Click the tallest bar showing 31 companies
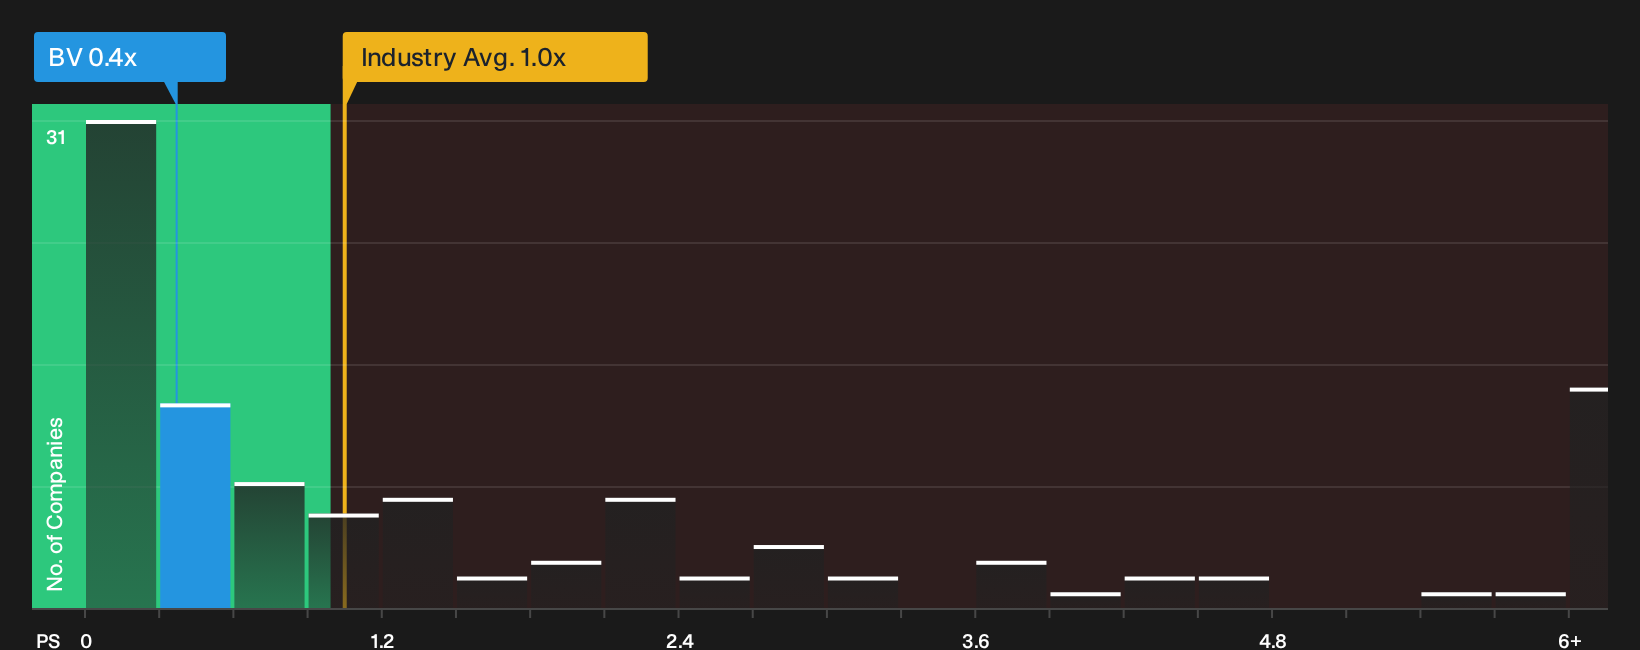 121,364
